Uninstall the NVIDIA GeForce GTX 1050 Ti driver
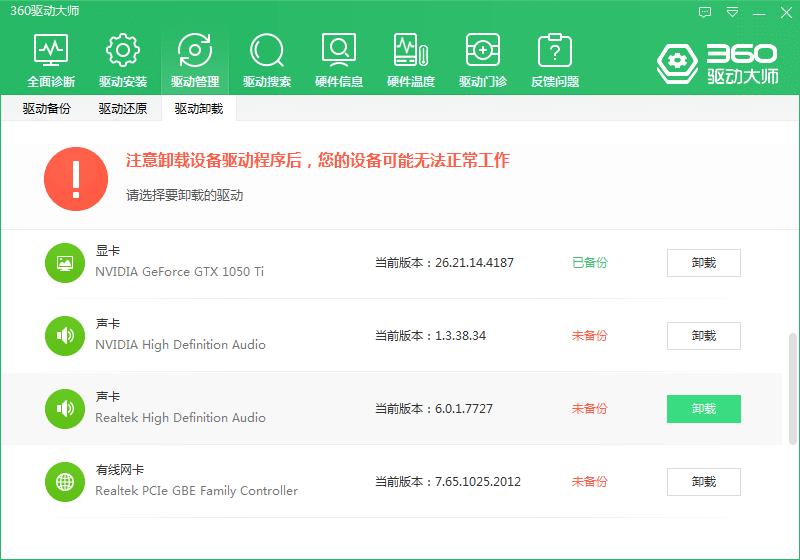Screen dimensions: 800x560 [x=703, y=263]
